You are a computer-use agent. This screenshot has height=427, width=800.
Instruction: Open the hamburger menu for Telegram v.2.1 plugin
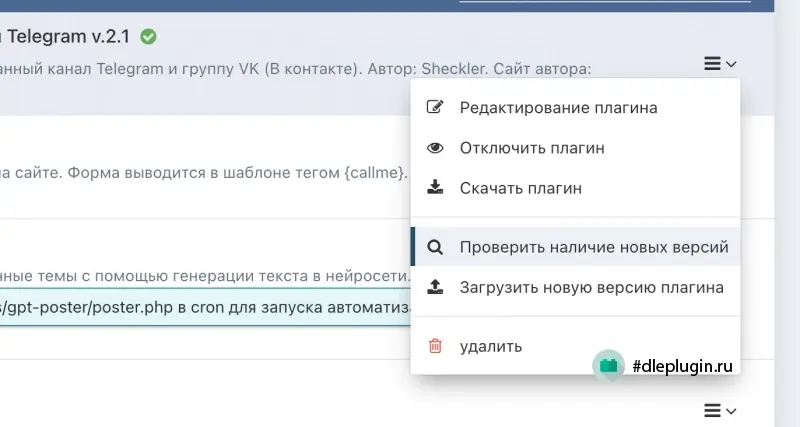tap(720, 64)
